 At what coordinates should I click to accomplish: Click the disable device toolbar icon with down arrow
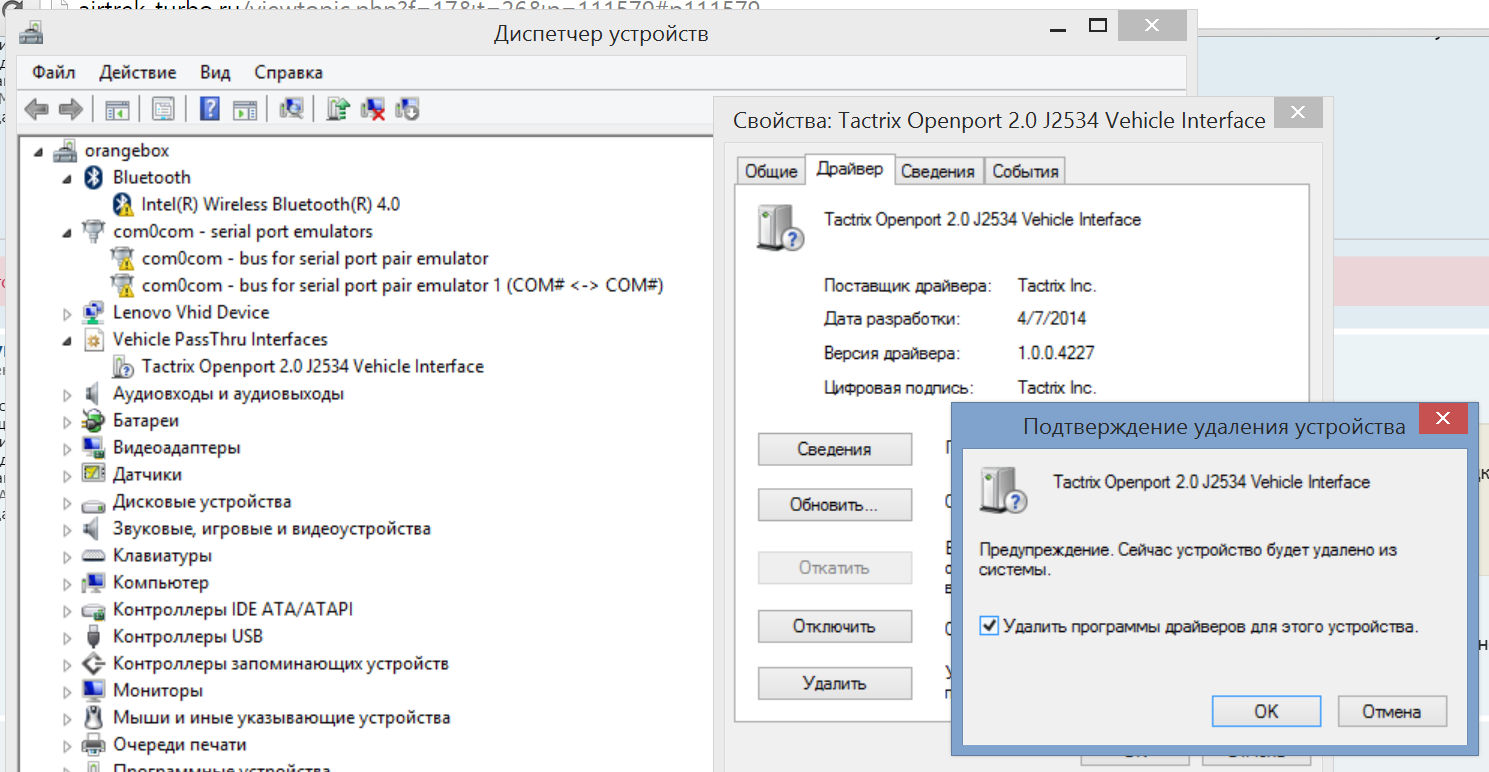407,109
